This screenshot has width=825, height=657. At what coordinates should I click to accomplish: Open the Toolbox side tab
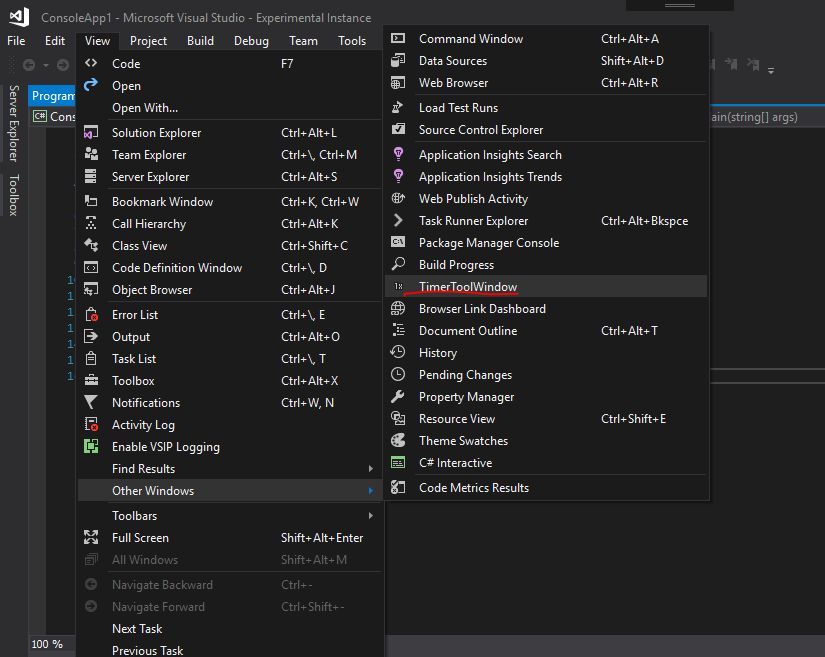click(x=13, y=195)
